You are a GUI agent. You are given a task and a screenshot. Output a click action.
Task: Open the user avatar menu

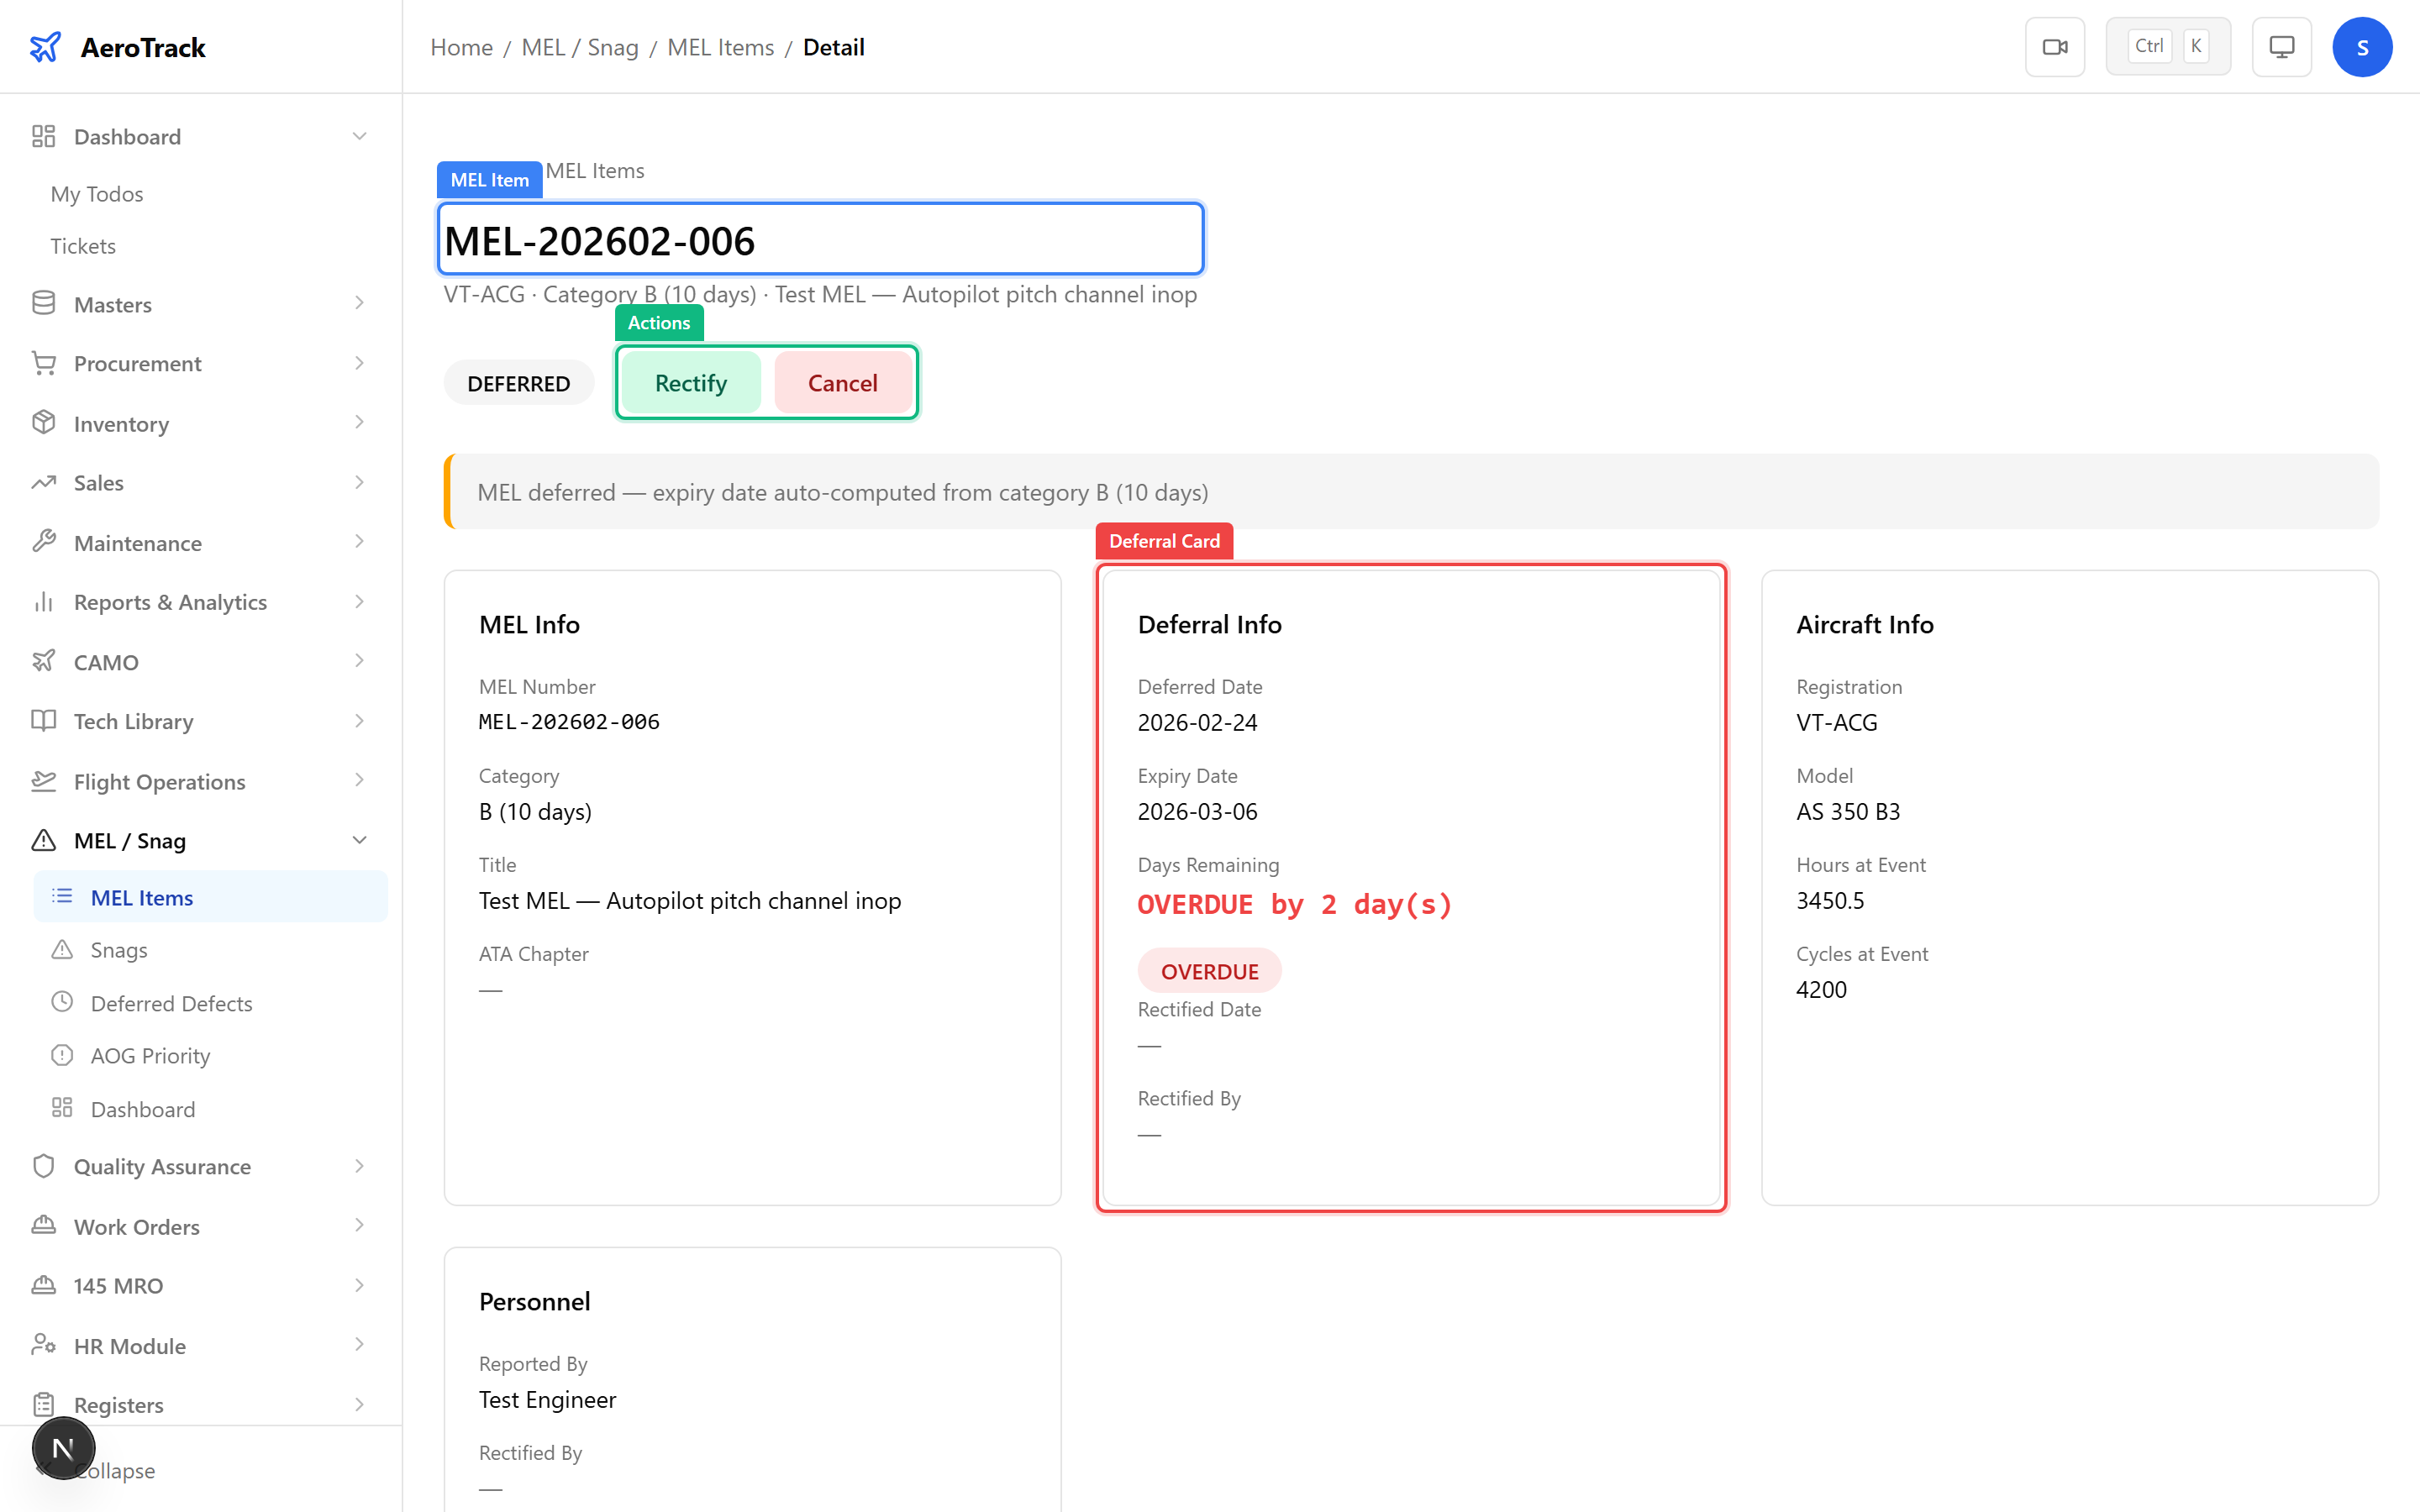[2363, 46]
